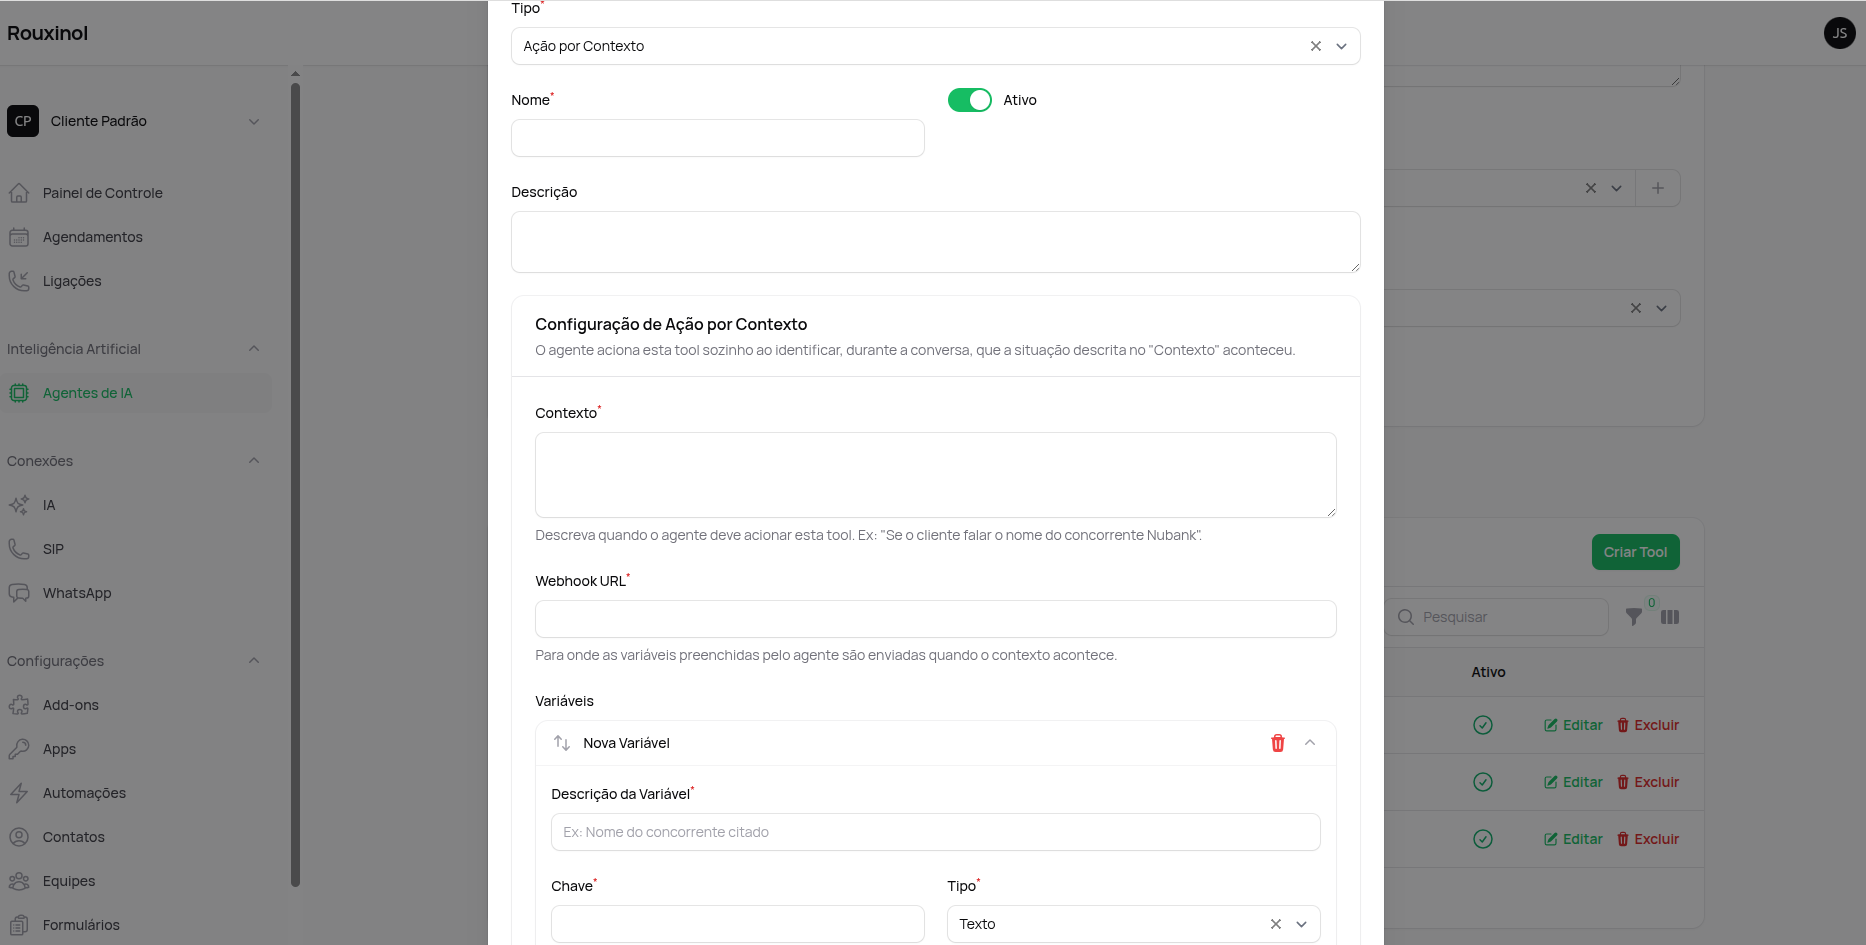Delete the Nova Variável entry with trash icon

(1277, 743)
